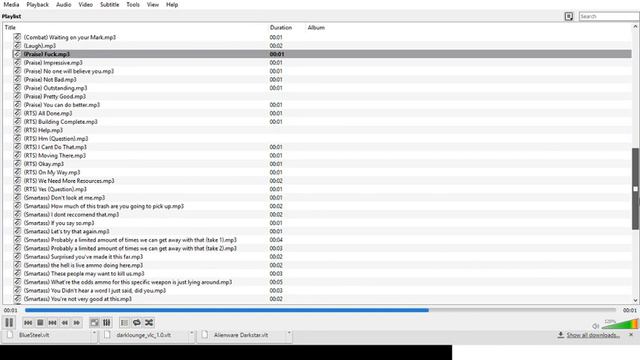Click the playlist vertical scrollbar thumb
This screenshot has width=640, height=360.
point(636,189)
